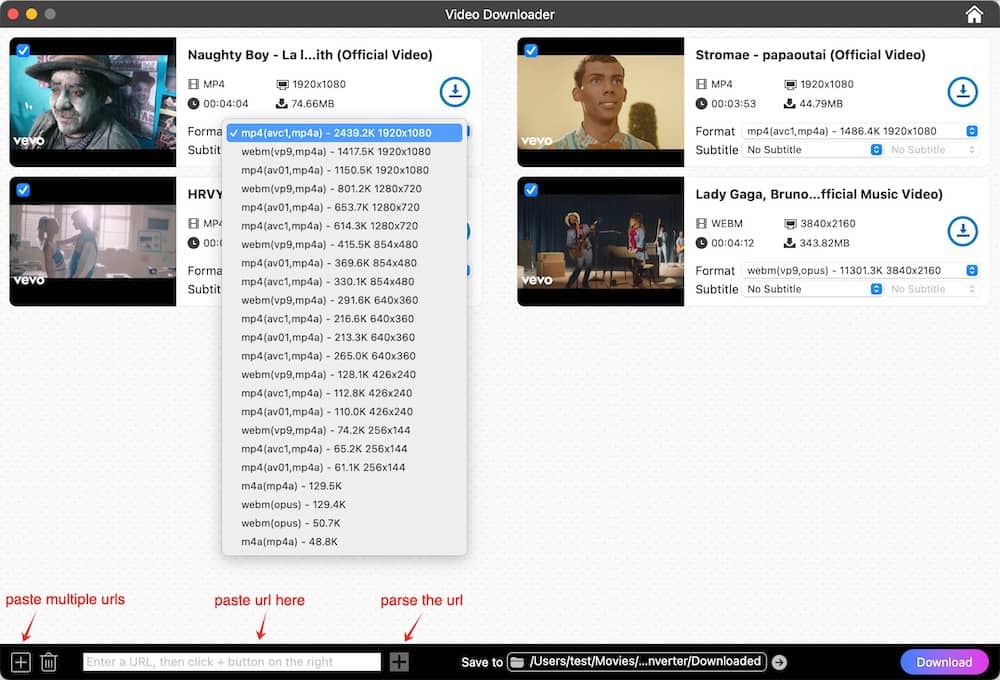Click the plus icon to paste multiple URLs
Viewport: 1000px width, 680px height.
click(x=19, y=661)
